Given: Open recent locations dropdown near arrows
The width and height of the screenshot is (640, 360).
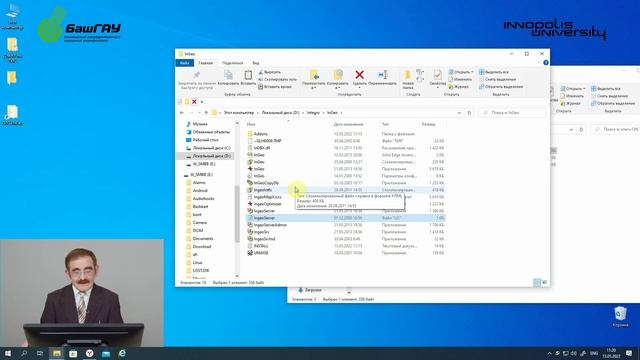Looking at the screenshot, I should tap(199, 113).
